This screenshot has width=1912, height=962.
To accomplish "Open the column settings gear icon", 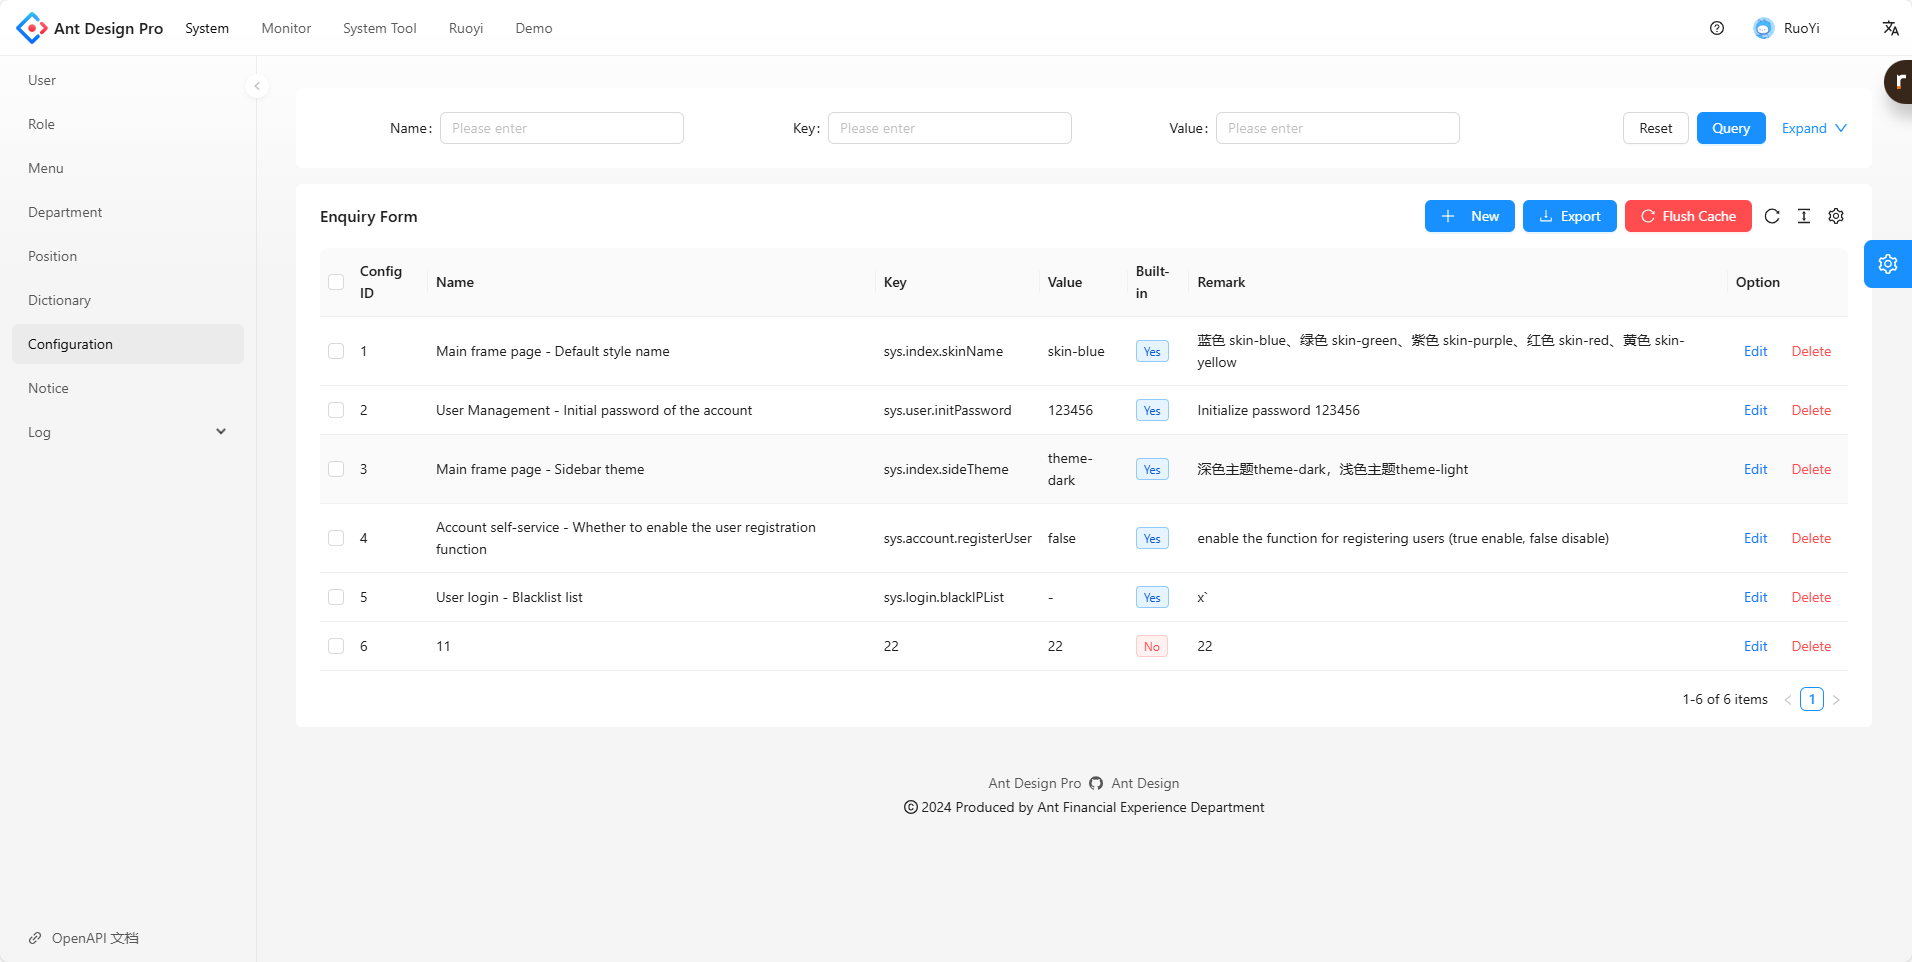I will click(x=1836, y=216).
